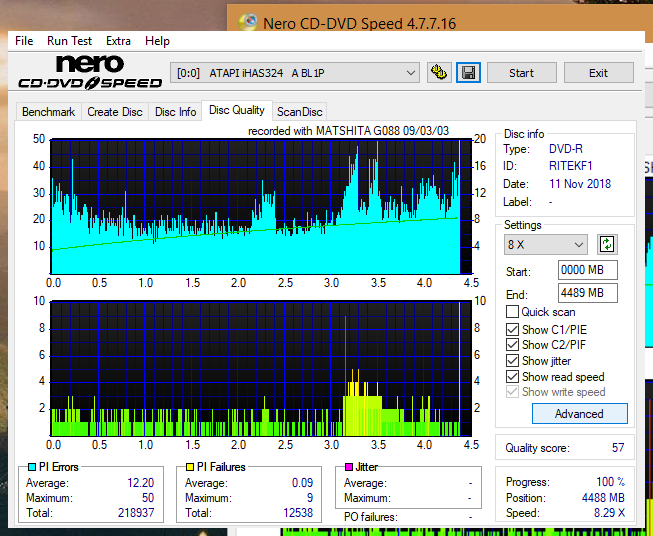
Task: Click the End position field 4489 MB
Action: coord(588,293)
